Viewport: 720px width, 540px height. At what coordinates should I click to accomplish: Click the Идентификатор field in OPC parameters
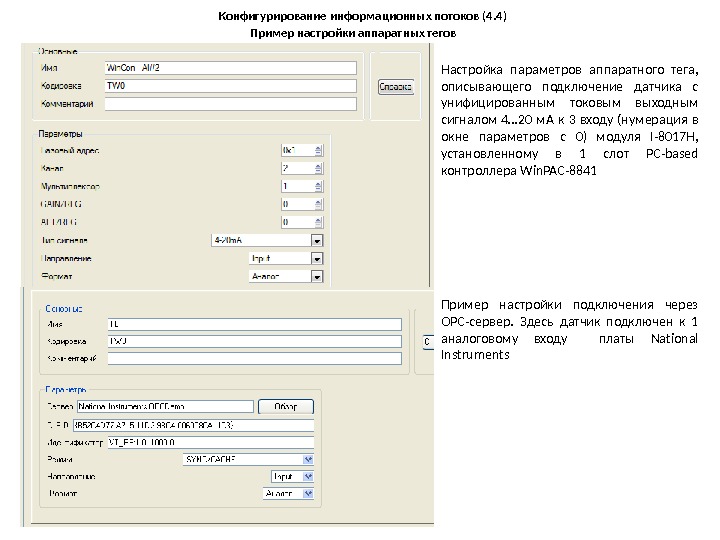(x=211, y=442)
